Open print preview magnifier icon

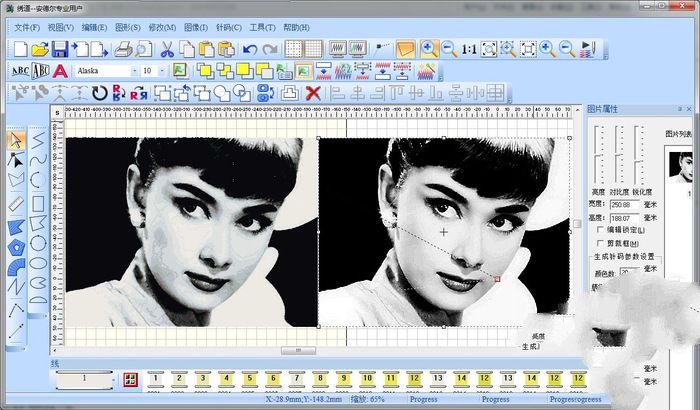point(144,49)
